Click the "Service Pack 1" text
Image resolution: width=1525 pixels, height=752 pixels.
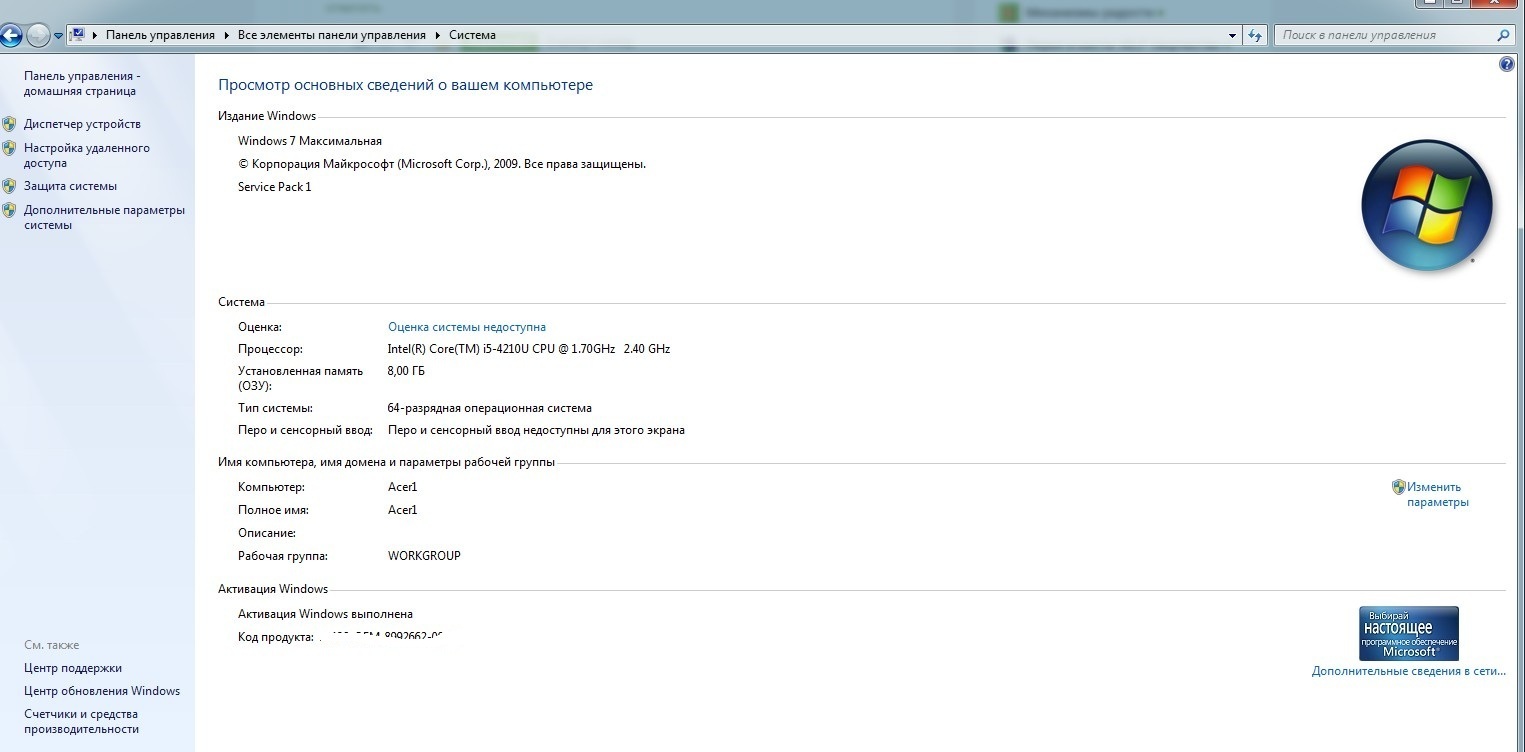point(275,187)
